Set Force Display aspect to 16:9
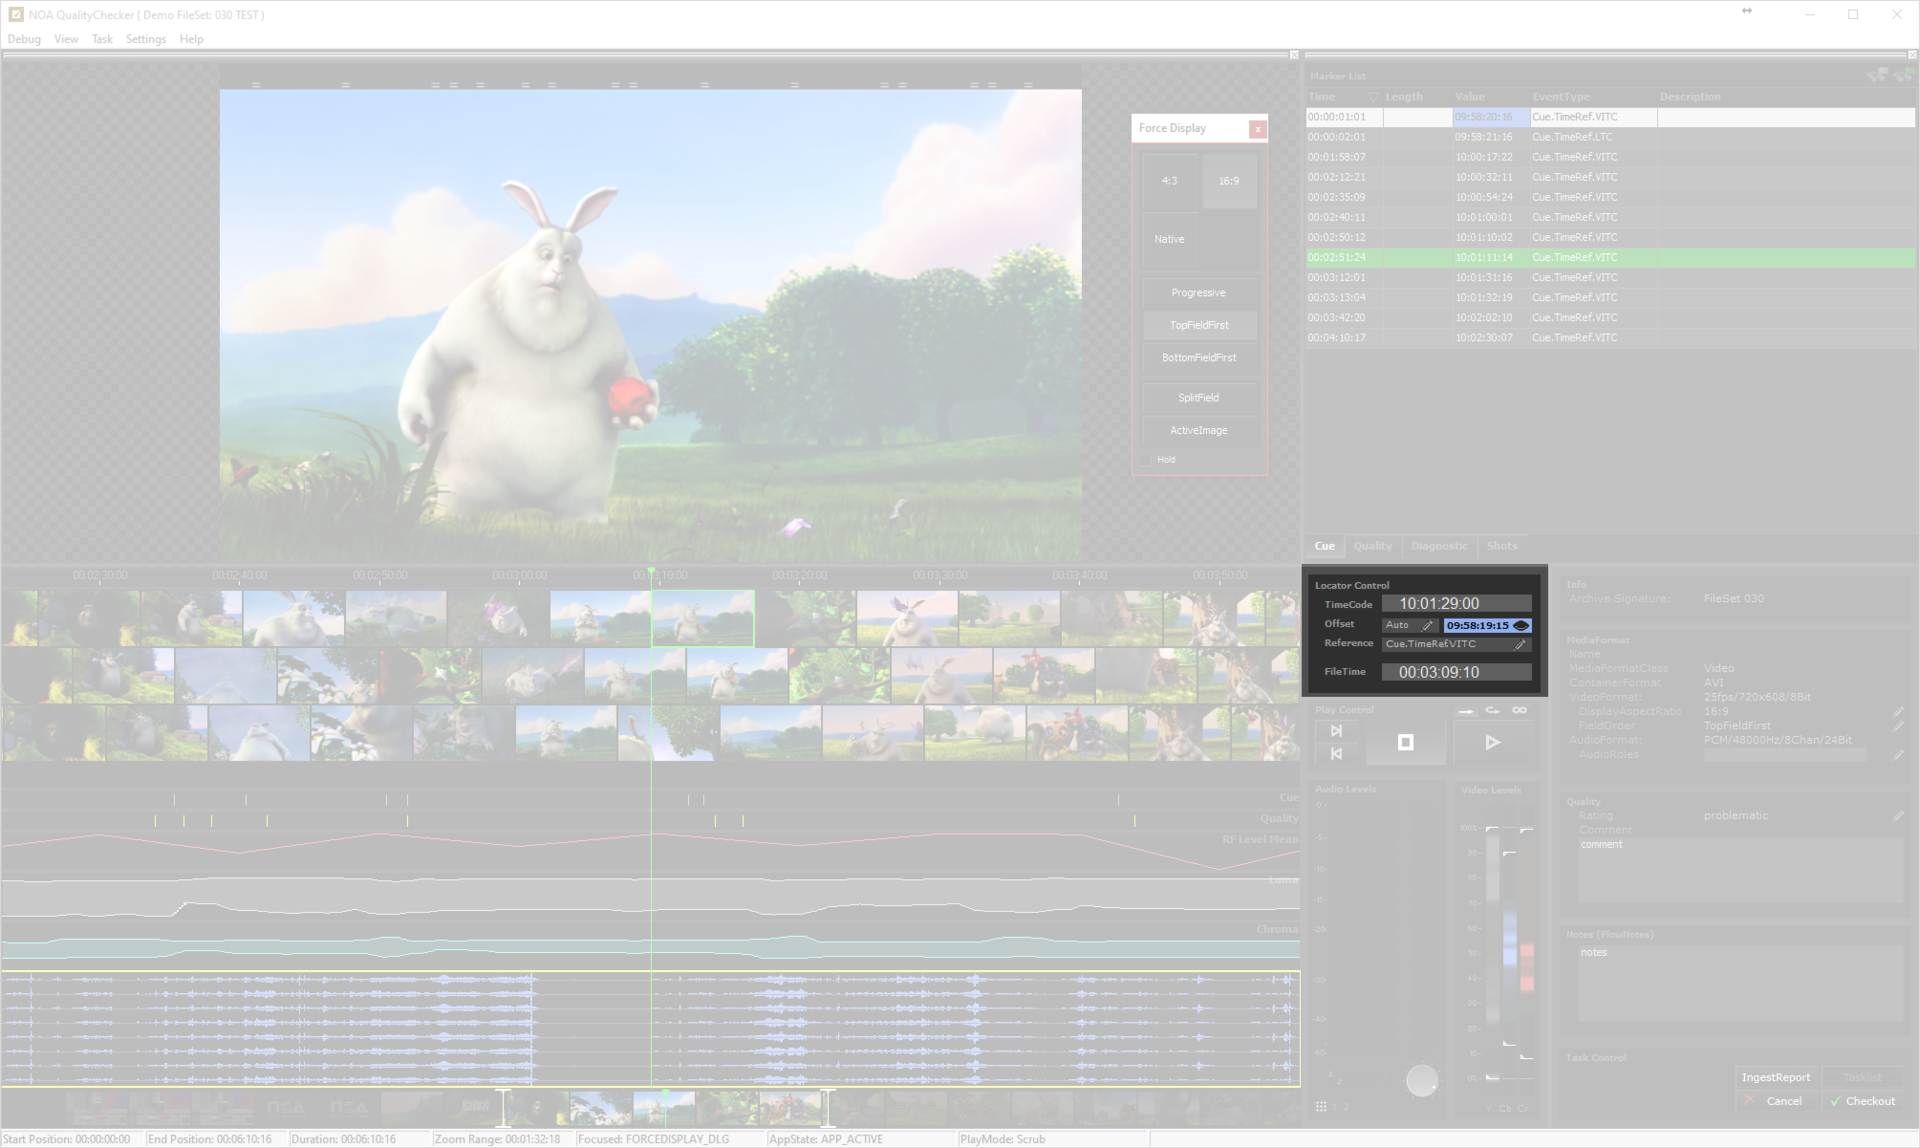This screenshot has height=1148, width=1920. [1229, 181]
